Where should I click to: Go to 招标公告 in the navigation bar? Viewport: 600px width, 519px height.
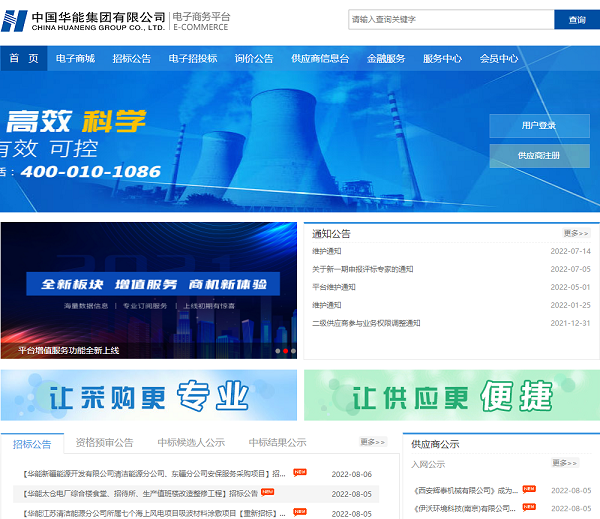tap(132, 59)
